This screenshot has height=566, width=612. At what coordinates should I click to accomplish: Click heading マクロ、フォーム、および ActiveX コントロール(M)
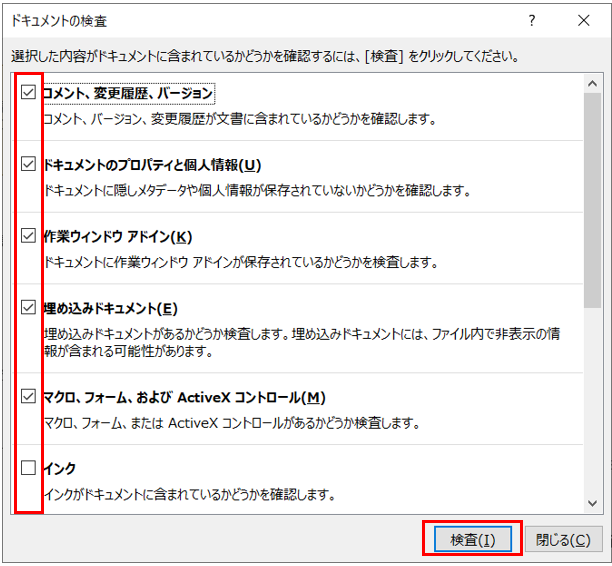184,397
